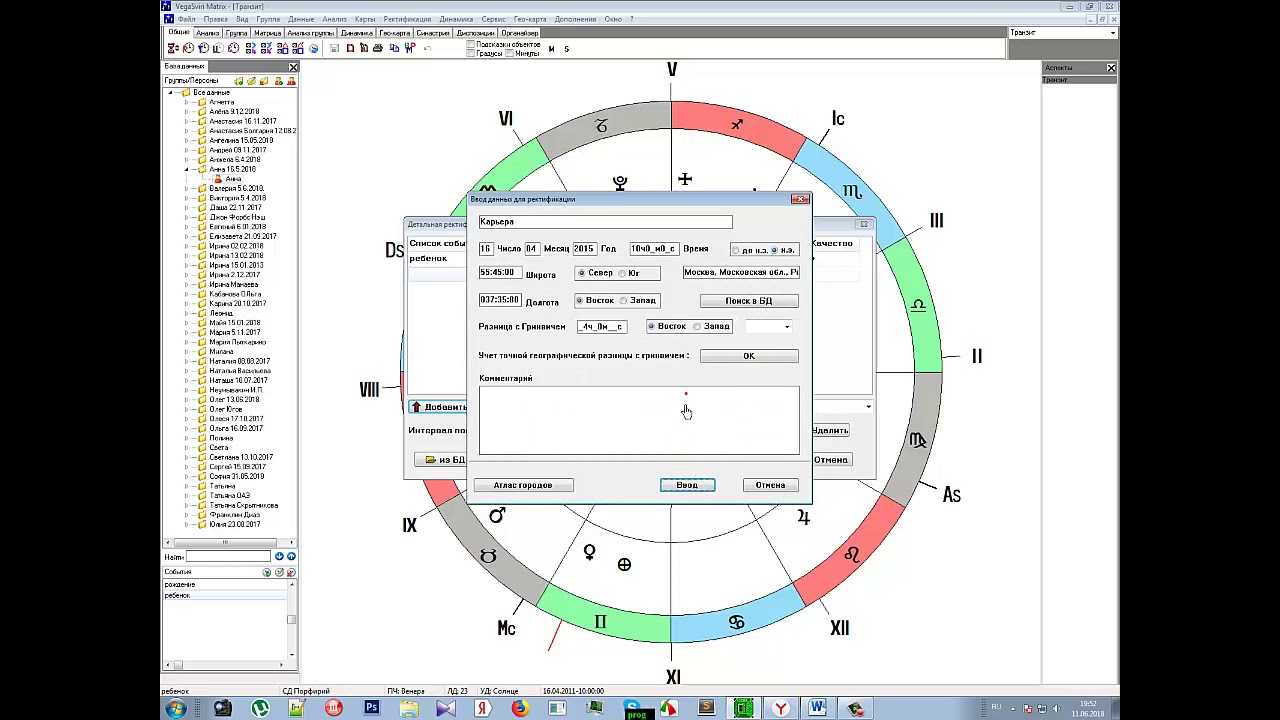1280x720 pixels.
Task: Open the Ректификация menu
Action: point(407,19)
